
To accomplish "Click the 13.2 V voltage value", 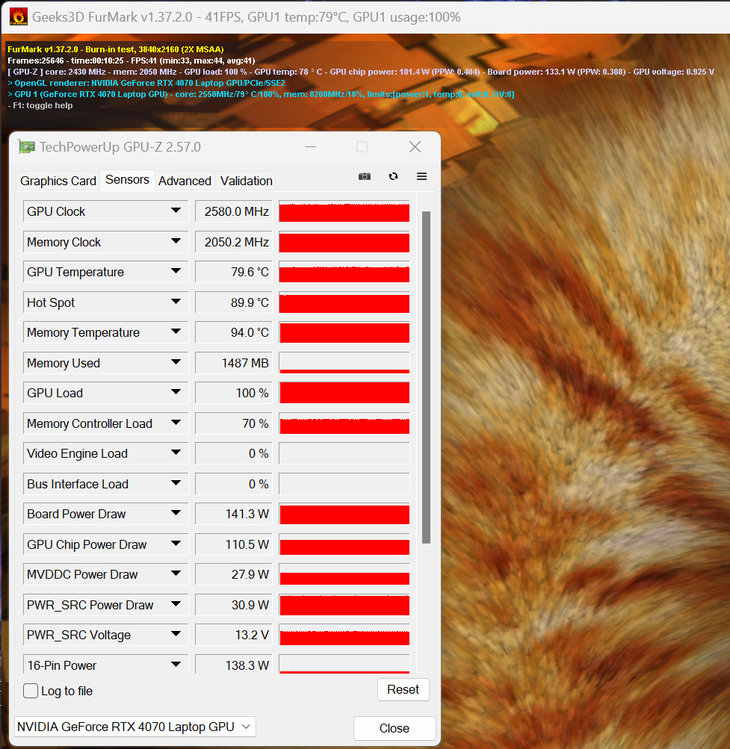I will pos(234,635).
